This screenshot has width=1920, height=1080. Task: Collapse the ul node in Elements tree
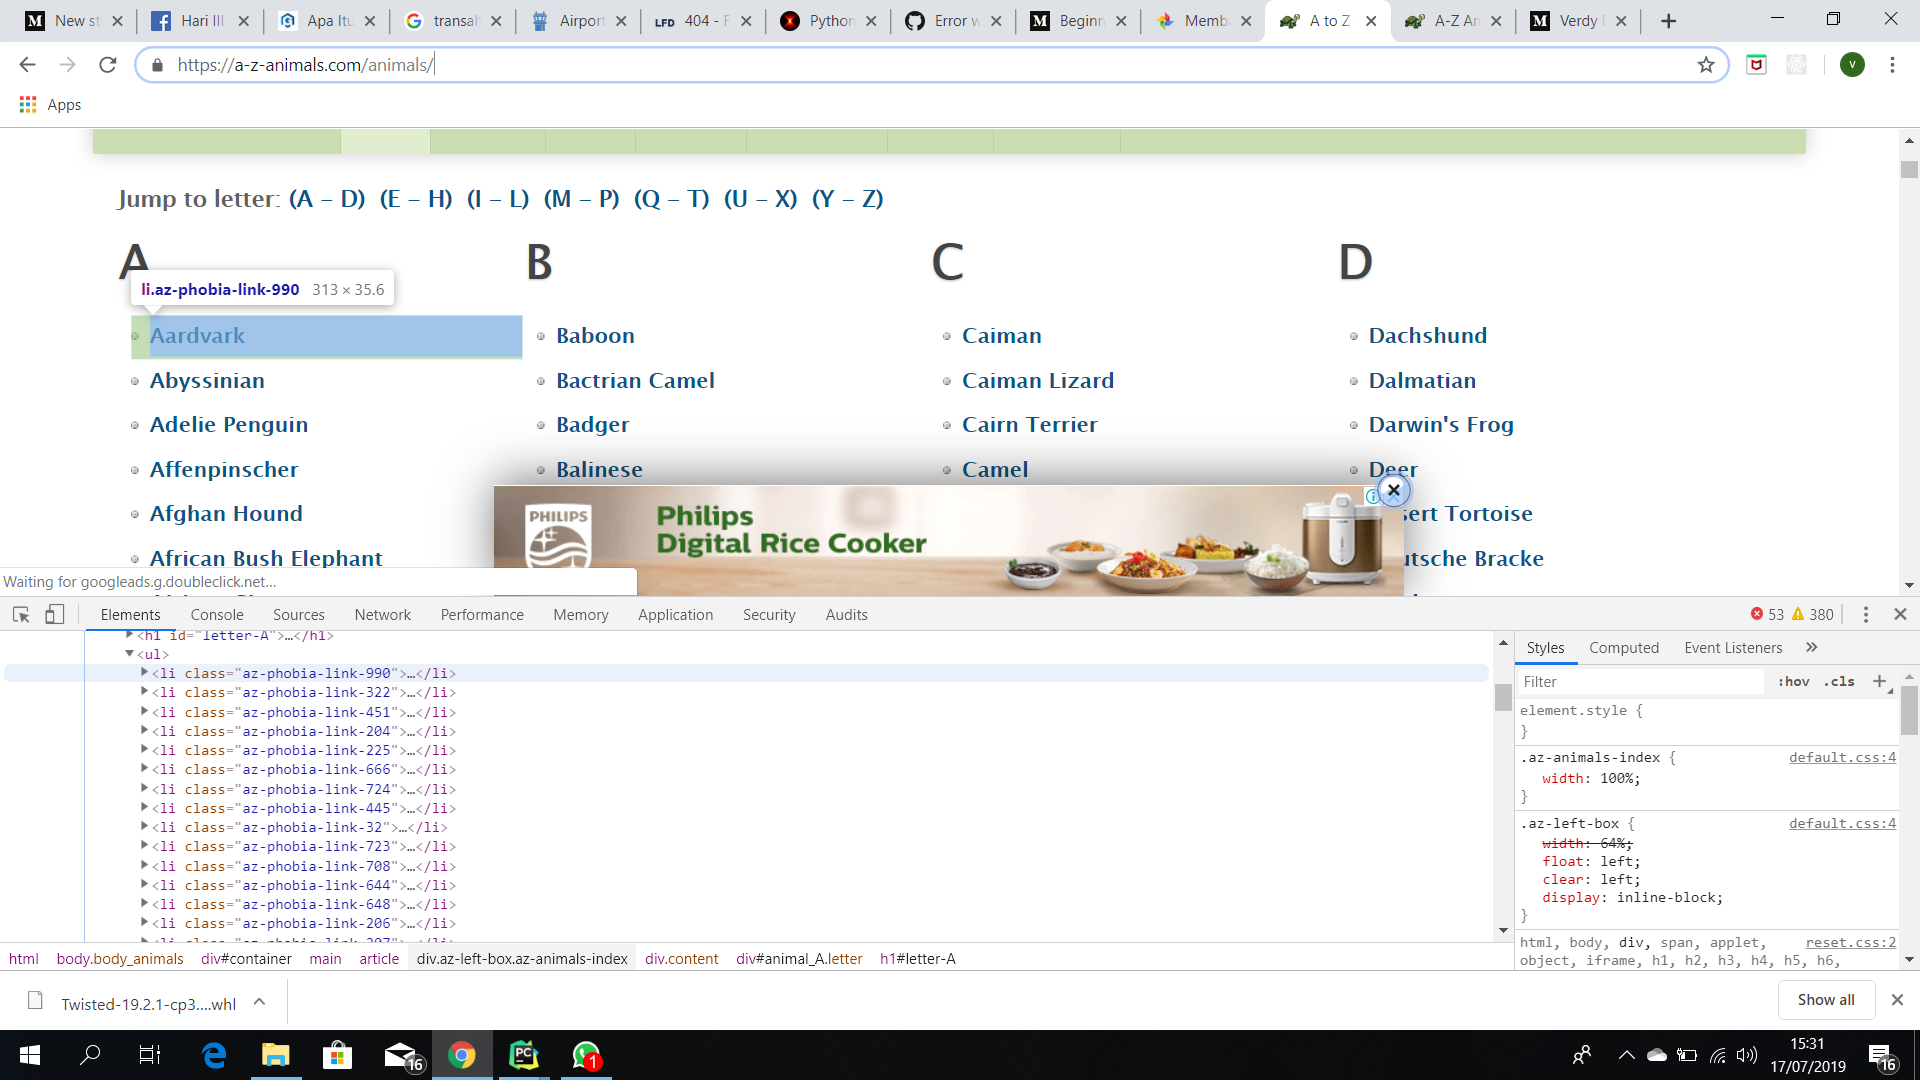[x=129, y=654]
